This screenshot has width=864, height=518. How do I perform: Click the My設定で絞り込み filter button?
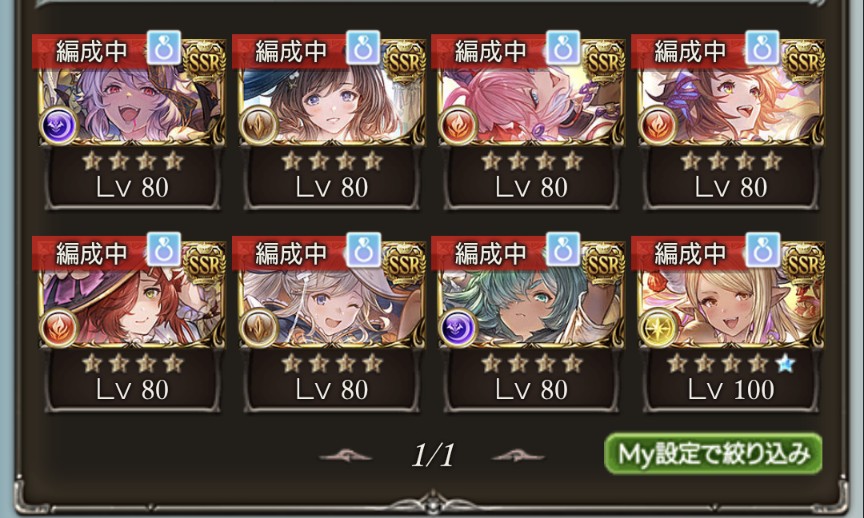[714, 454]
